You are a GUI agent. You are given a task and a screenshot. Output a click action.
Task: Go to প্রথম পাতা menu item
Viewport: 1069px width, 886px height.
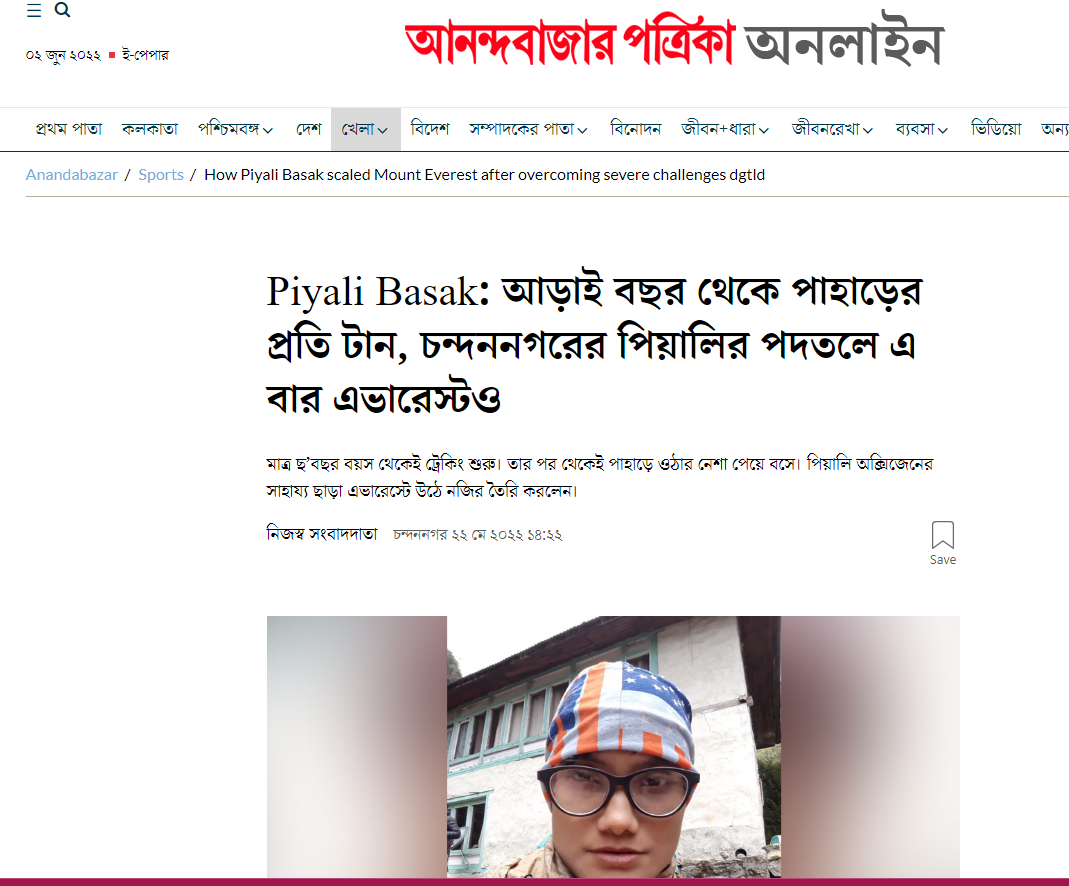69,129
